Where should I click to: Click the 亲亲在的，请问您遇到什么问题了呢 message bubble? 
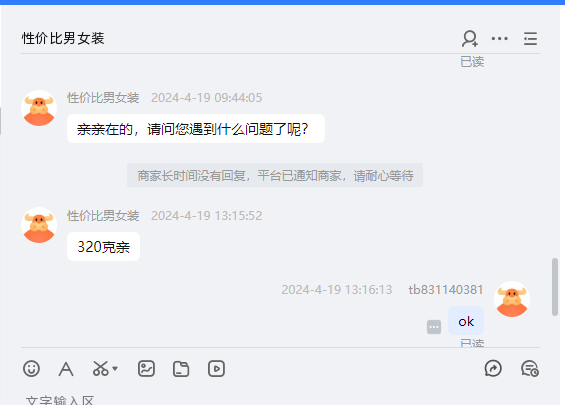click(x=196, y=129)
